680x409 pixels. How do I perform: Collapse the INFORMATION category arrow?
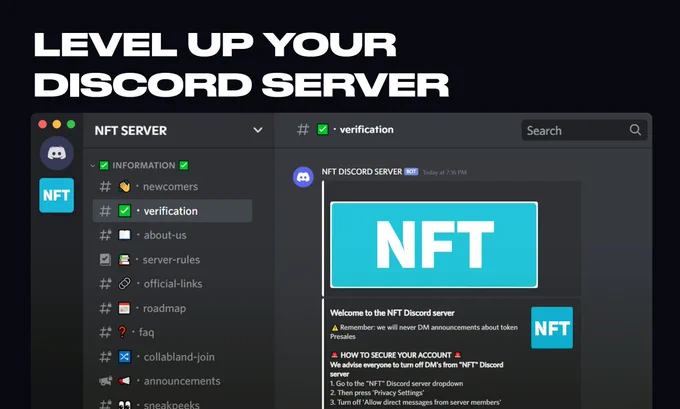pos(92,166)
